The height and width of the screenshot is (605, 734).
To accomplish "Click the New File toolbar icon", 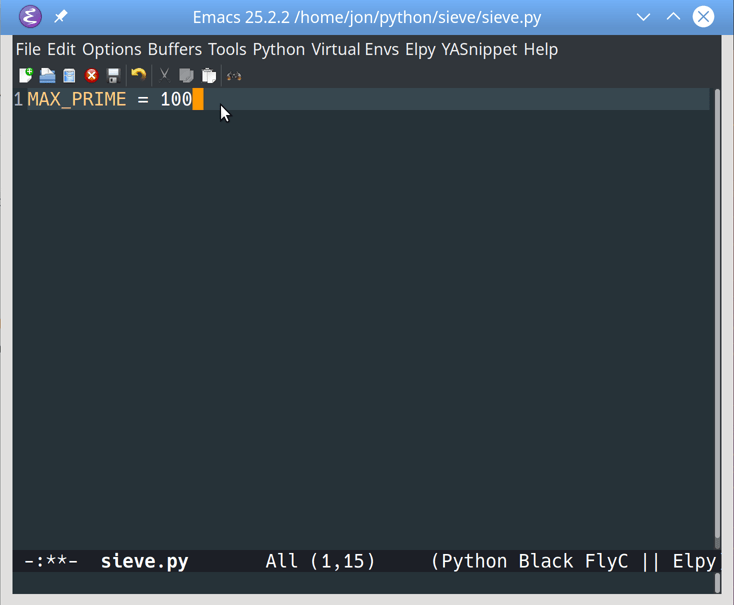I will pos(26,75).
